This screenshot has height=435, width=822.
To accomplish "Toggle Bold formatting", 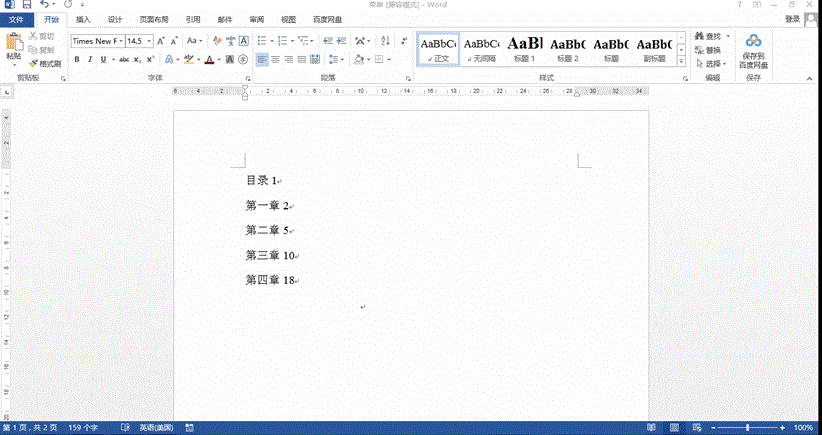I will (x=76, y=60).
